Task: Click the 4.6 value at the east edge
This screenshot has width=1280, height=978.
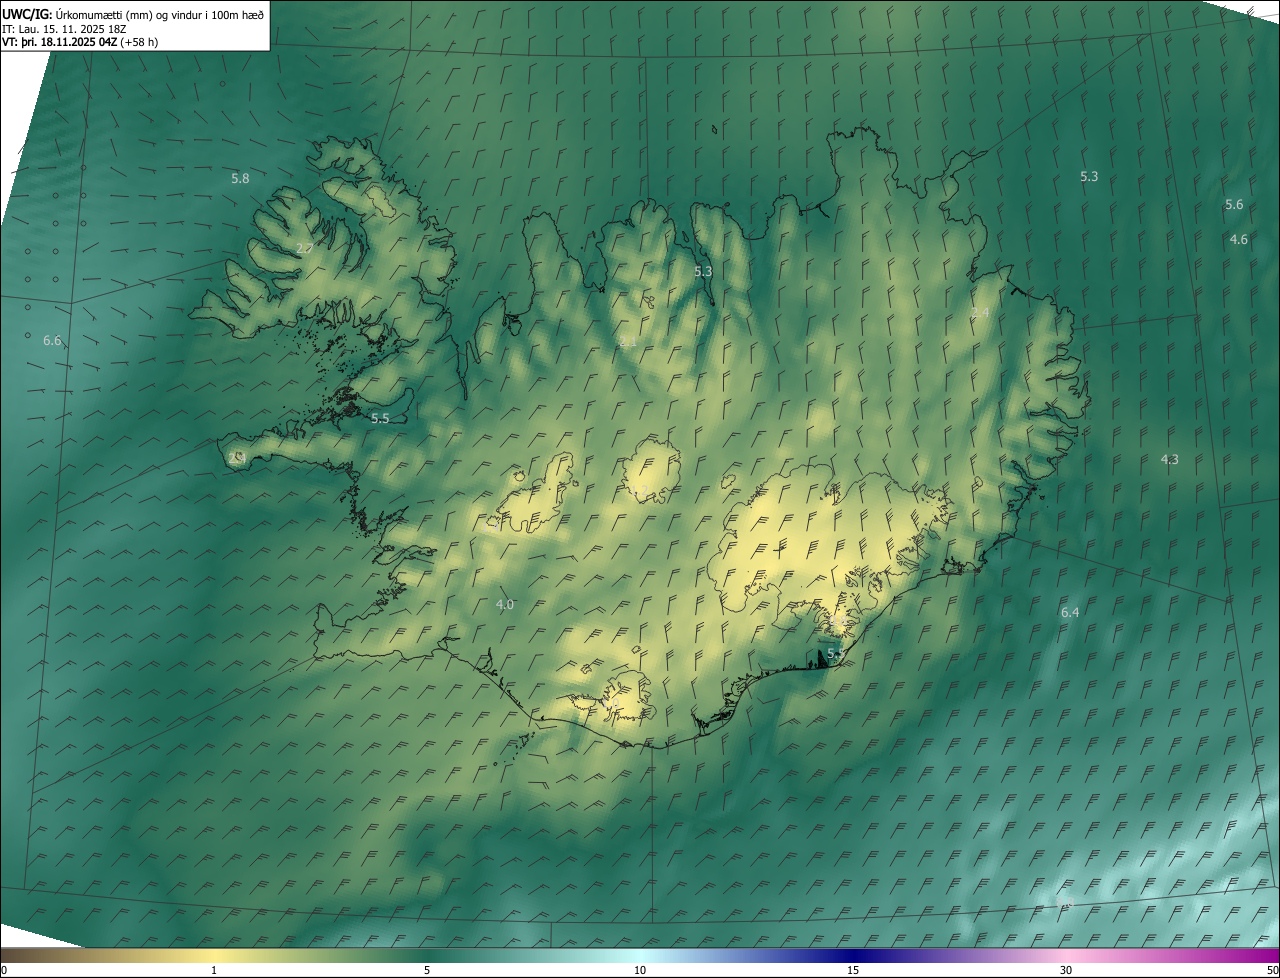Action: (1238, 239)
